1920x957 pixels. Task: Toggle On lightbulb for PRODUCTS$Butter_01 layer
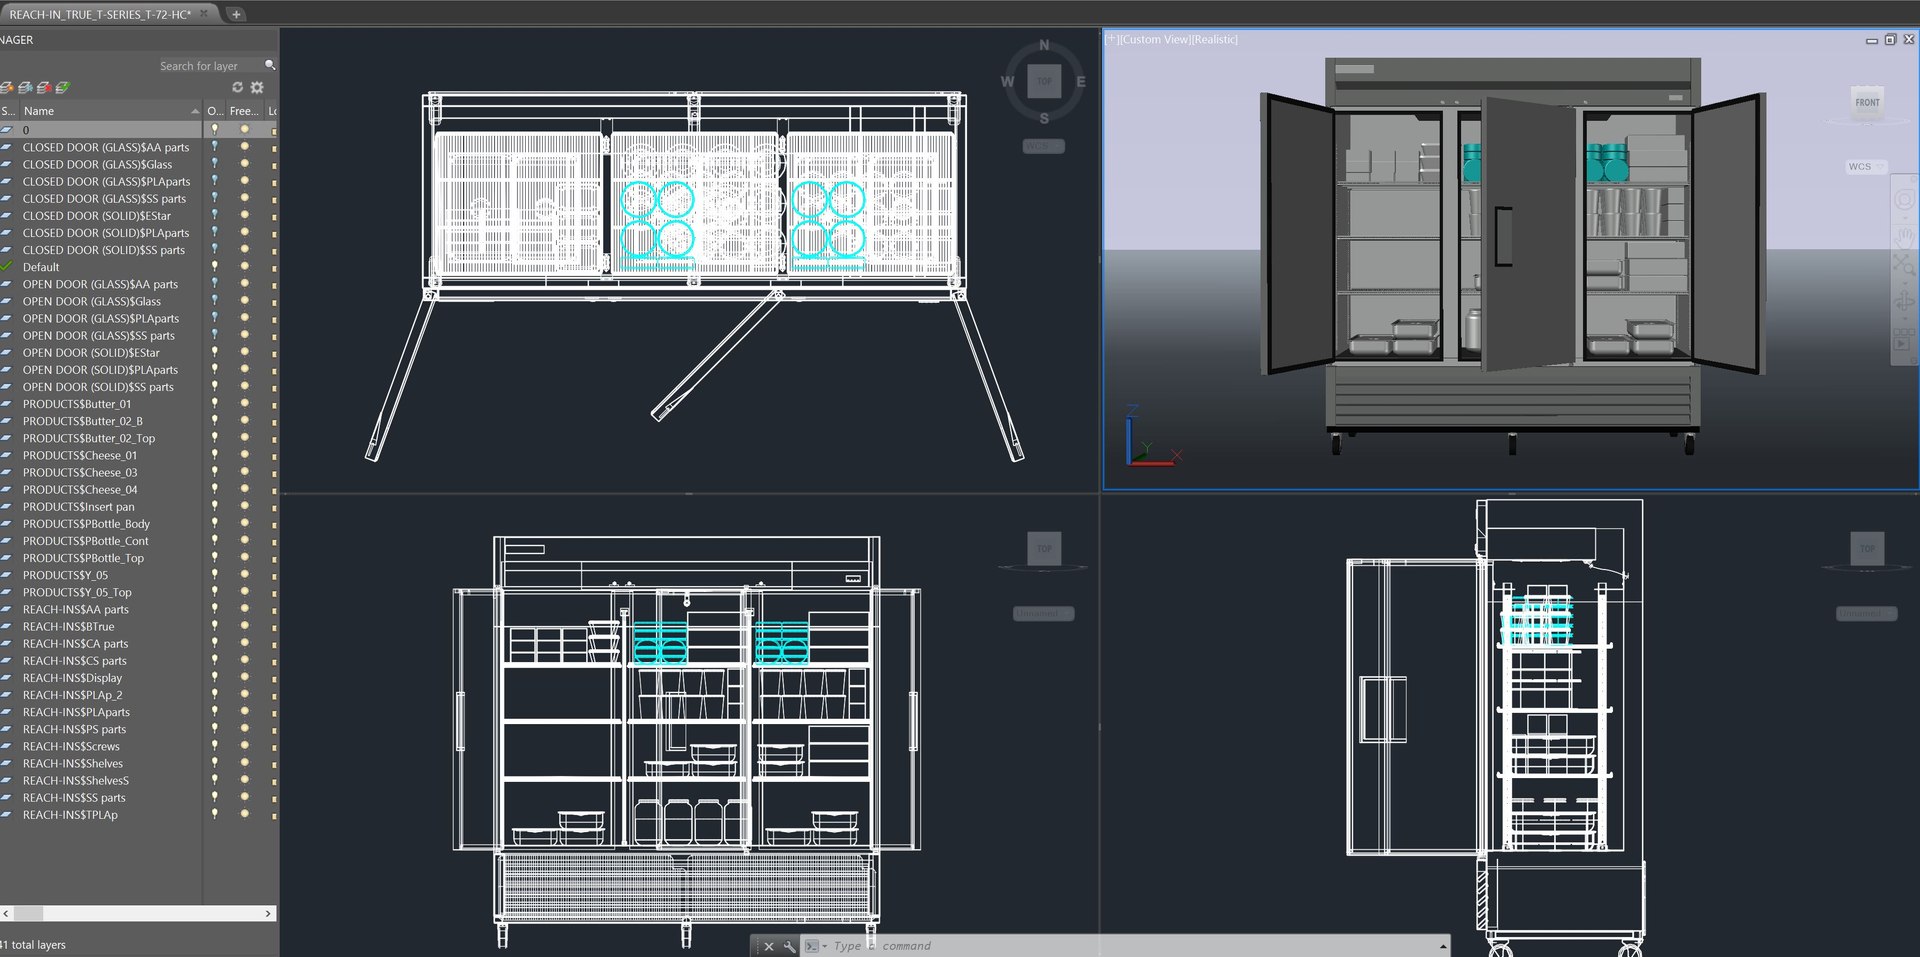click(214, 404)
